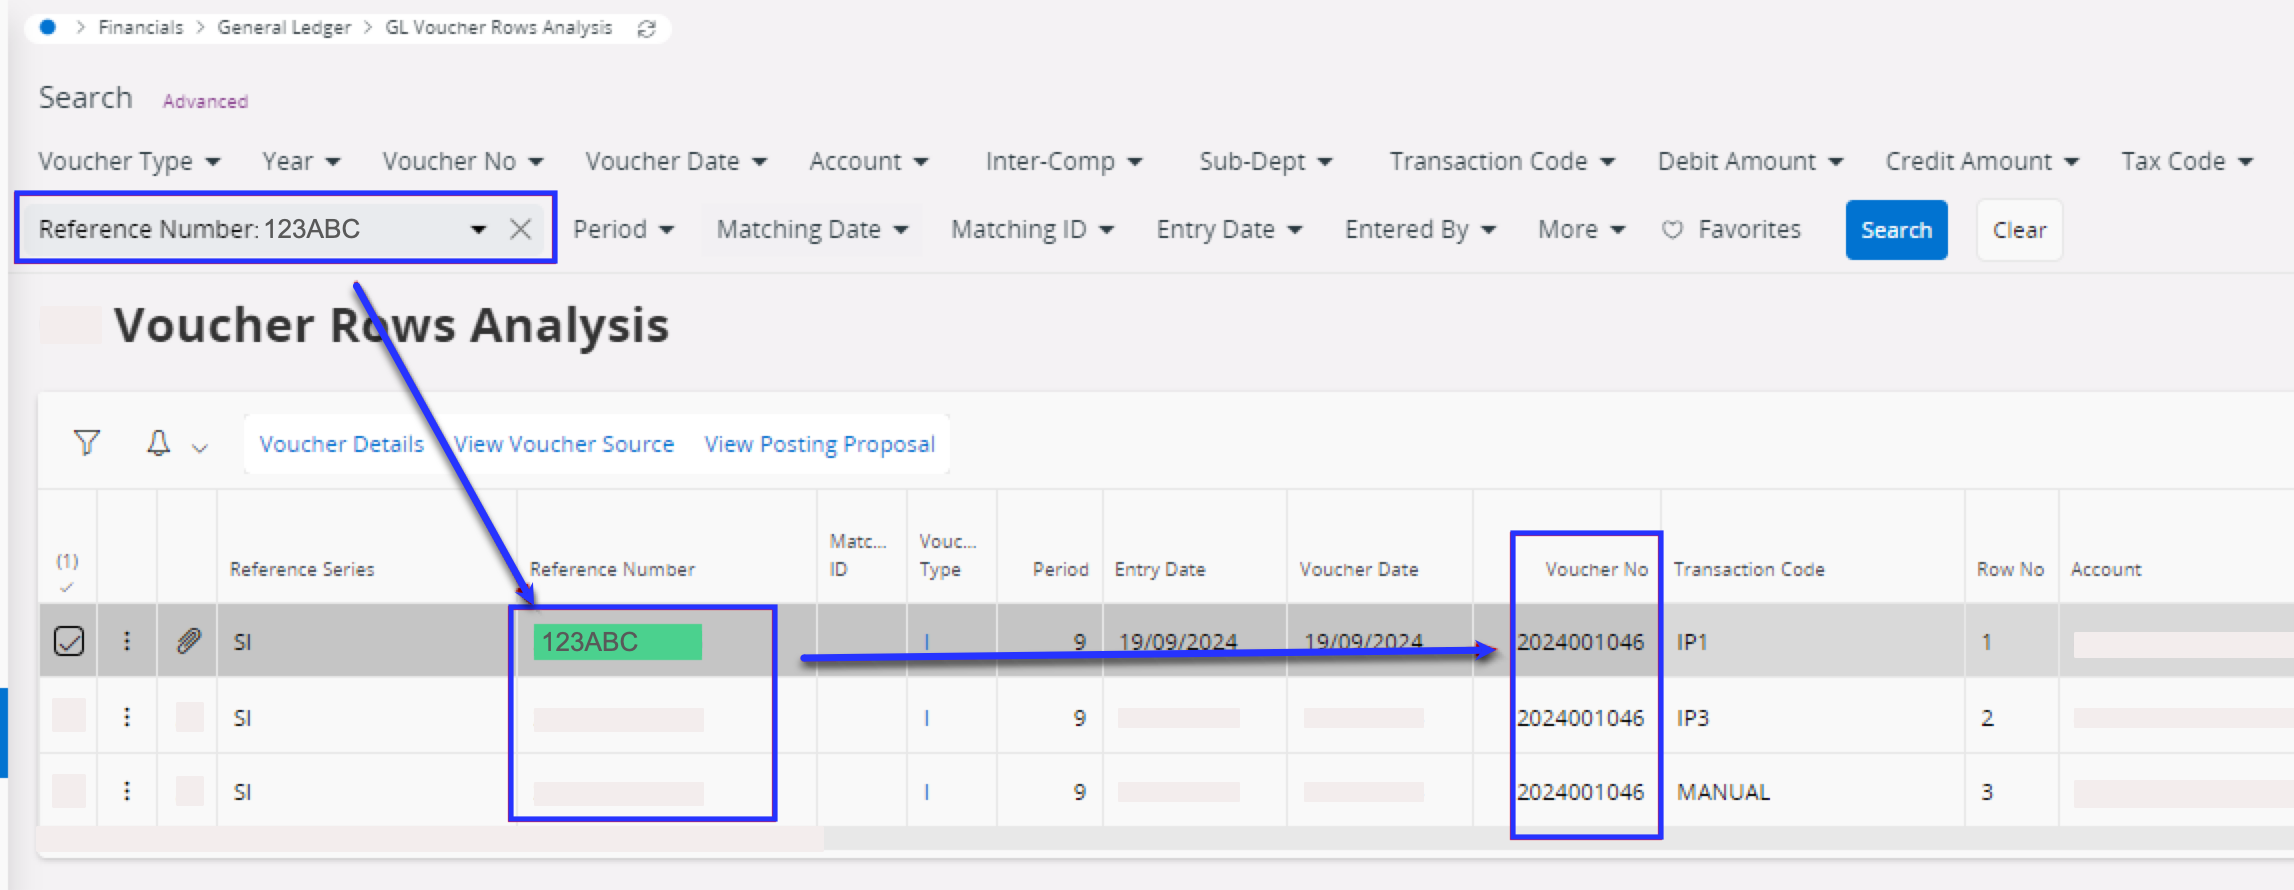Open the Voucher Details command
The image size is (2294, 890).
pos(341,444)
